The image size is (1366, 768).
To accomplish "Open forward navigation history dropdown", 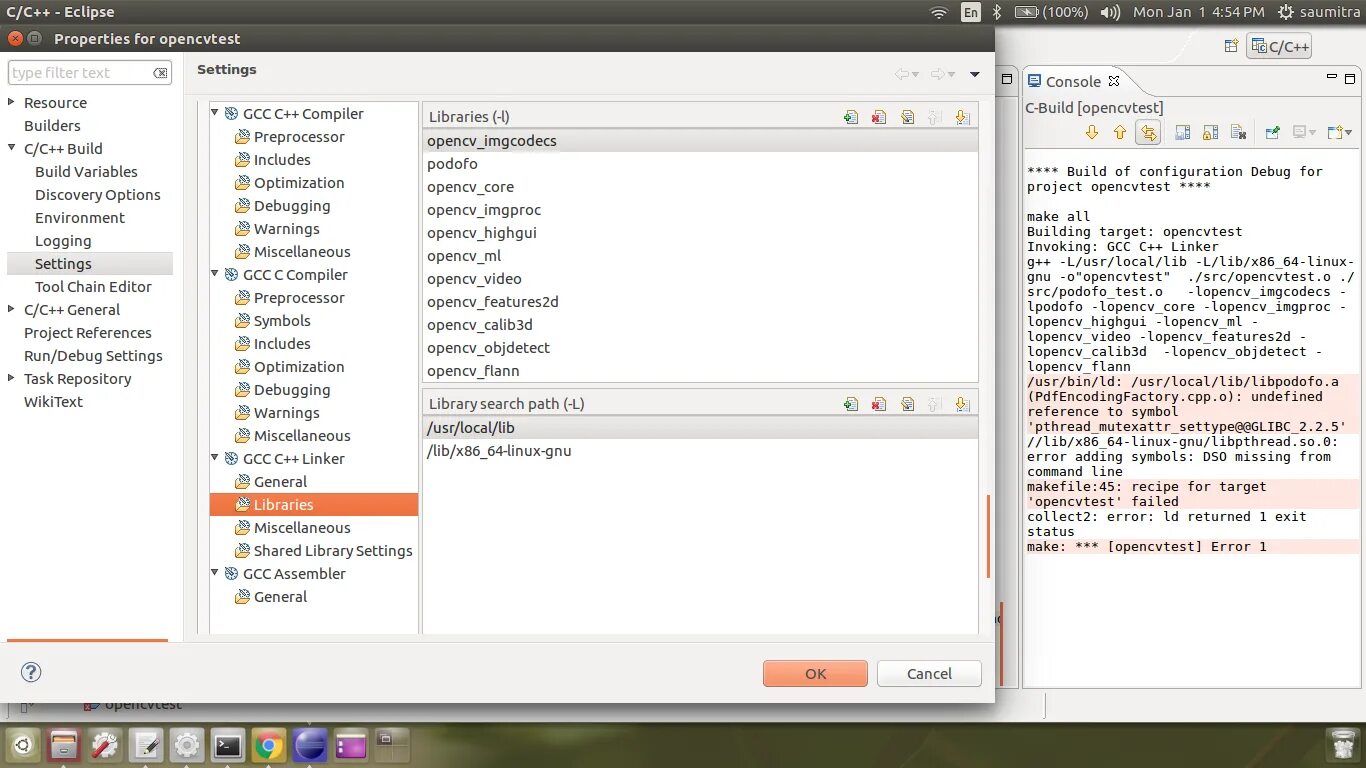I will pyautogui.click(x=951, y=74).
